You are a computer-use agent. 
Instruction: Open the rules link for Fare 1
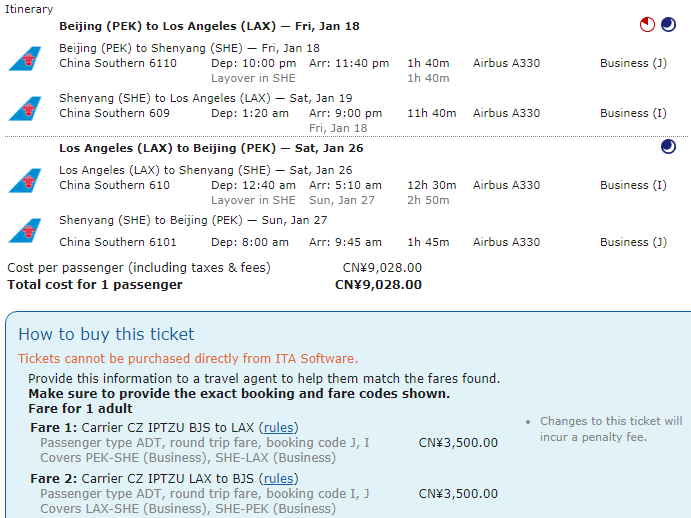tap(279, 428)
